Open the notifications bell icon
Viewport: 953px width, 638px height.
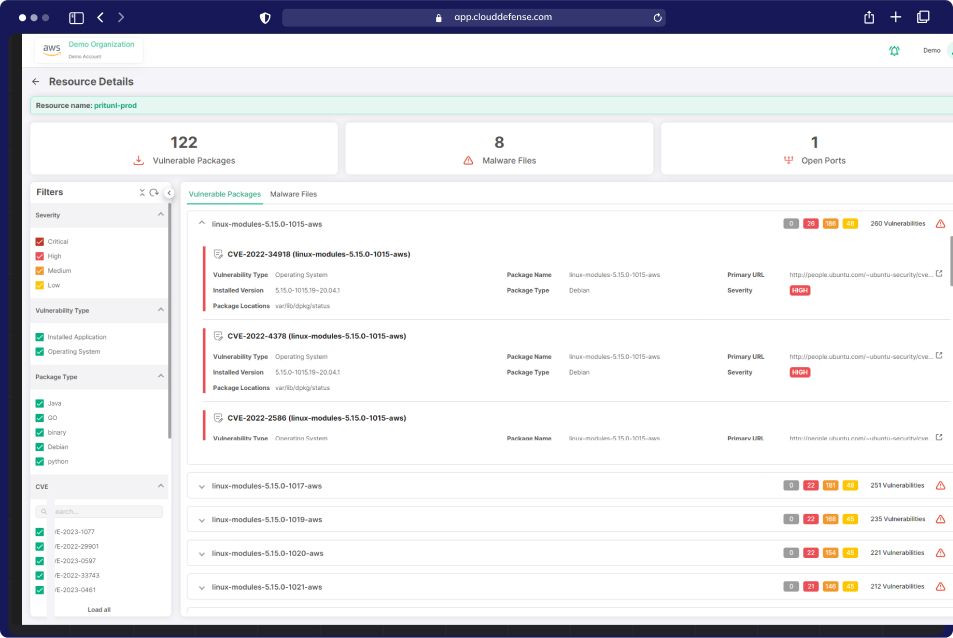pyautogui.click(x=894, y=50)
